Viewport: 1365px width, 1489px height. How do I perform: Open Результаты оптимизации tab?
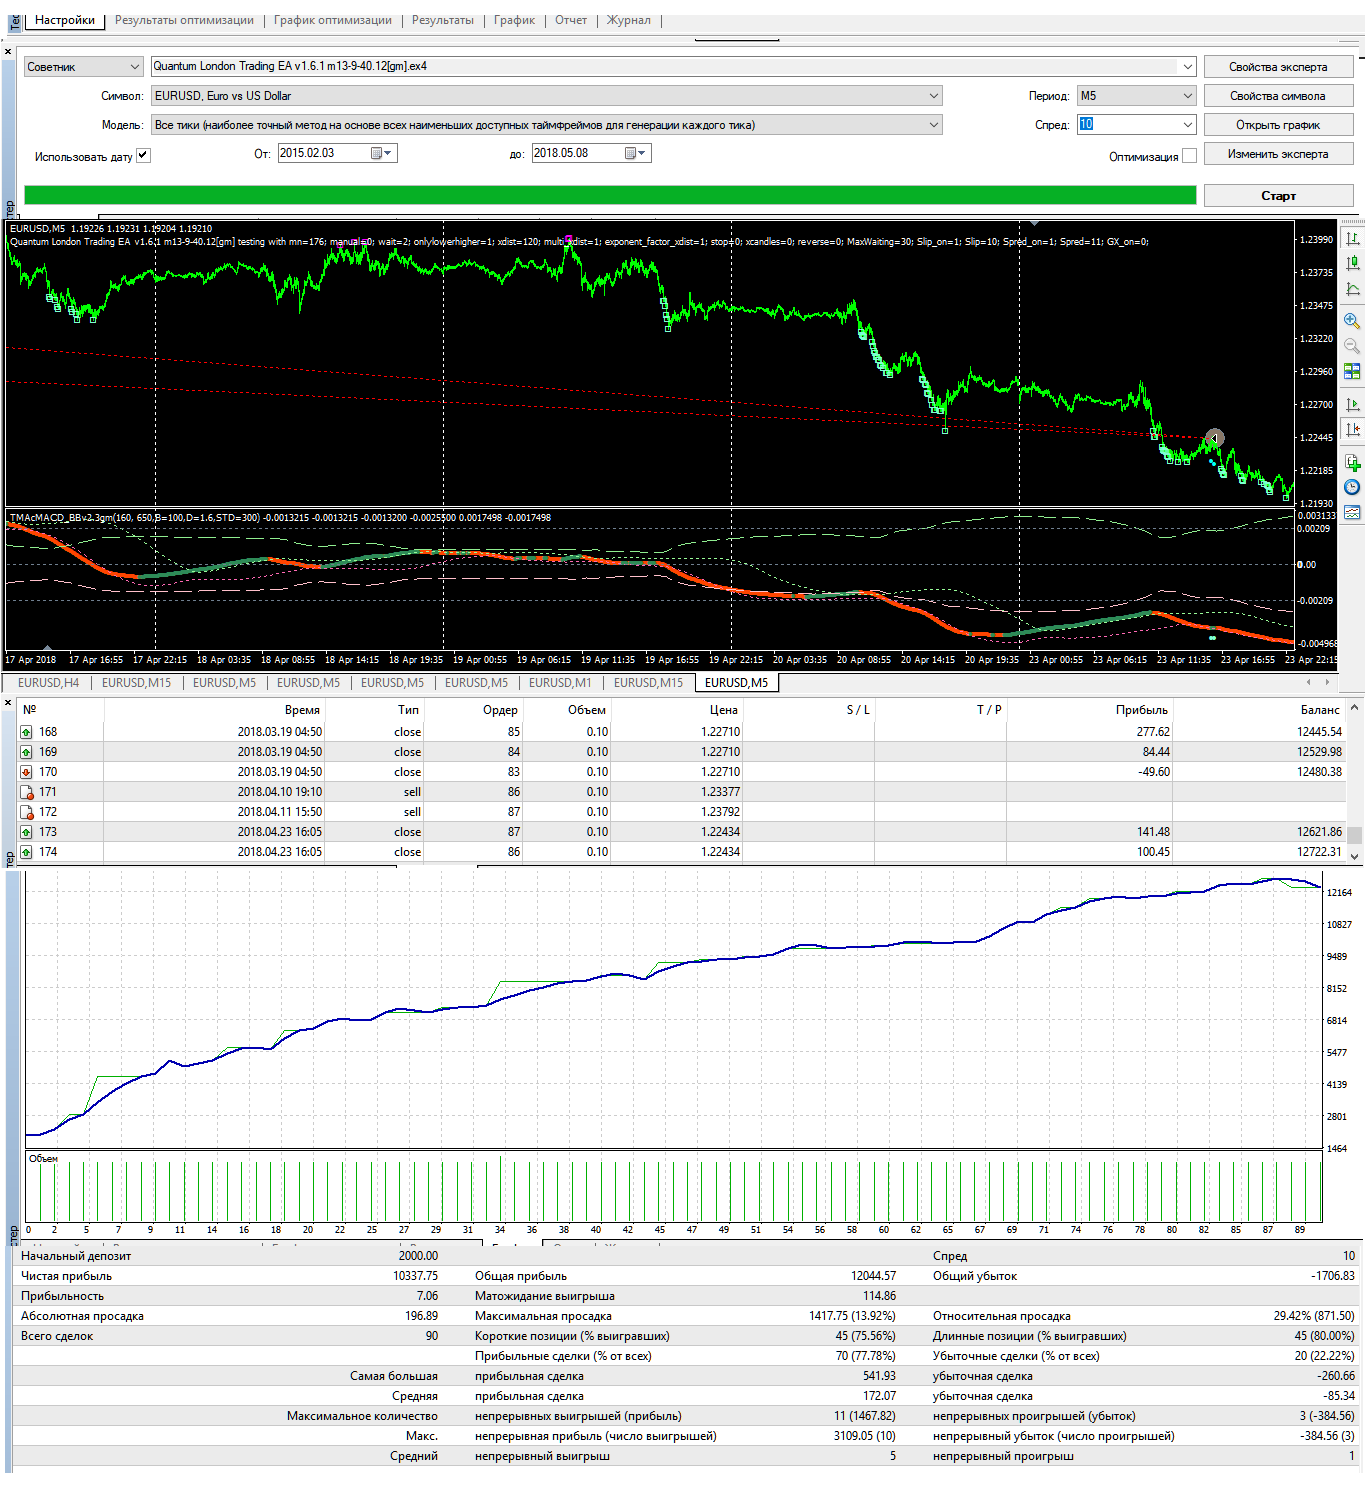(184, 20)
